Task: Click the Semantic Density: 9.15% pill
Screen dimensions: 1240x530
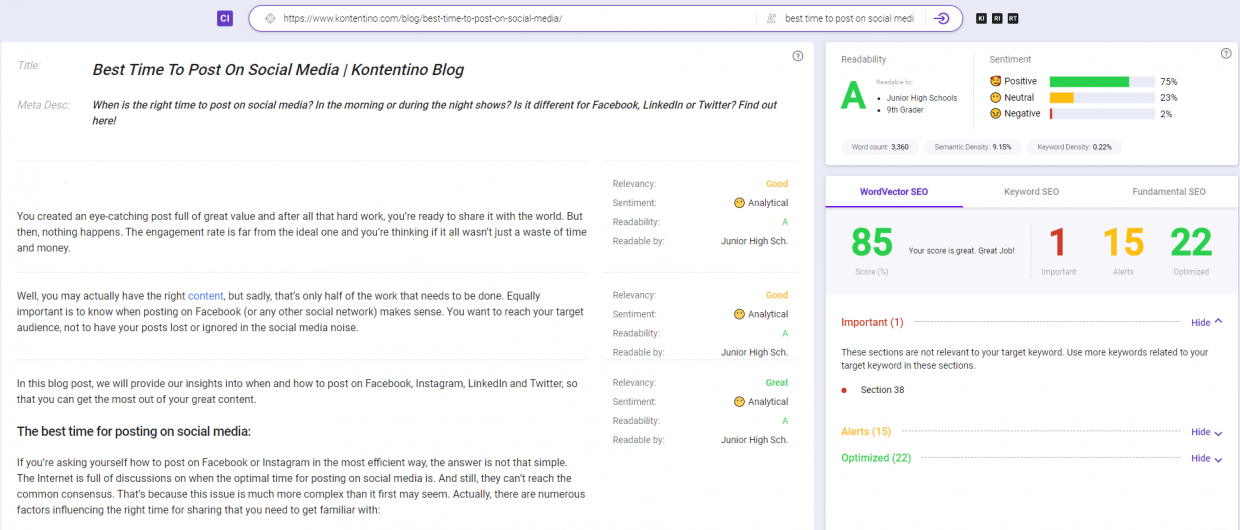Action: click(x=973, y=147)
